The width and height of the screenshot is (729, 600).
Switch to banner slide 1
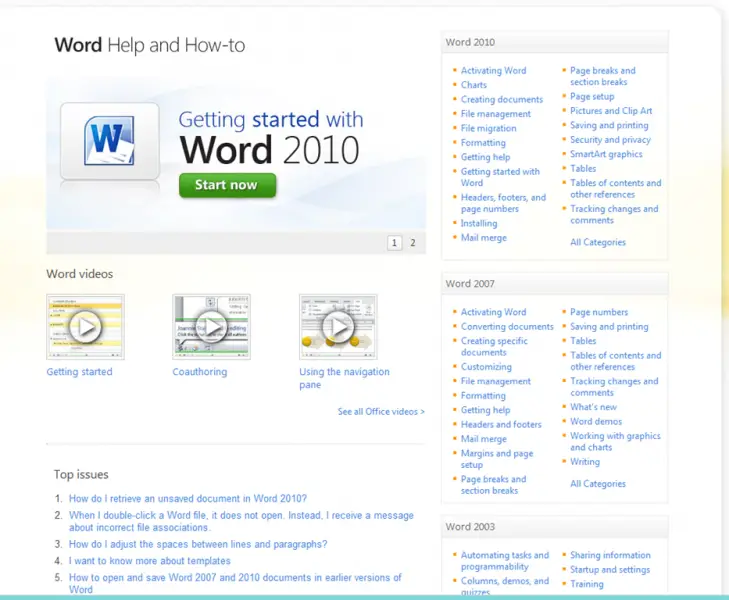click(x=394, y=243)
